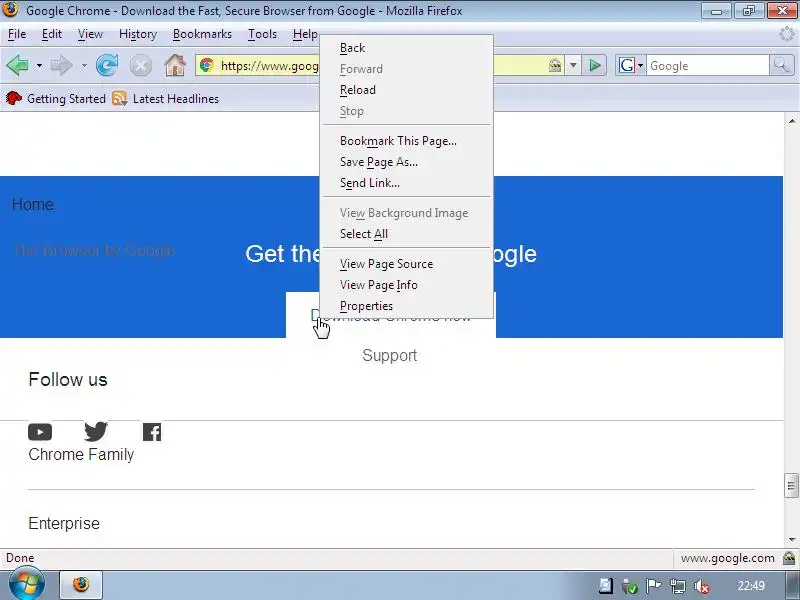Screen dimensions: 800x600
Task: Click the Action Center flag tray icon
Action: (x=654, y=586)
